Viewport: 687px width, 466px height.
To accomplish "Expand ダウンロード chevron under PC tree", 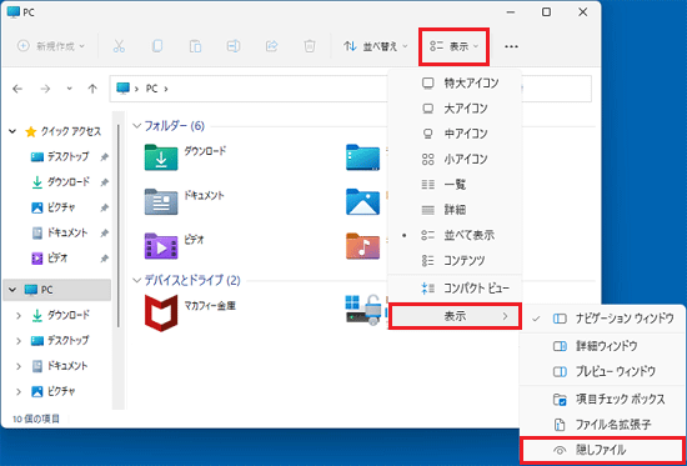I will click(18, 315).
